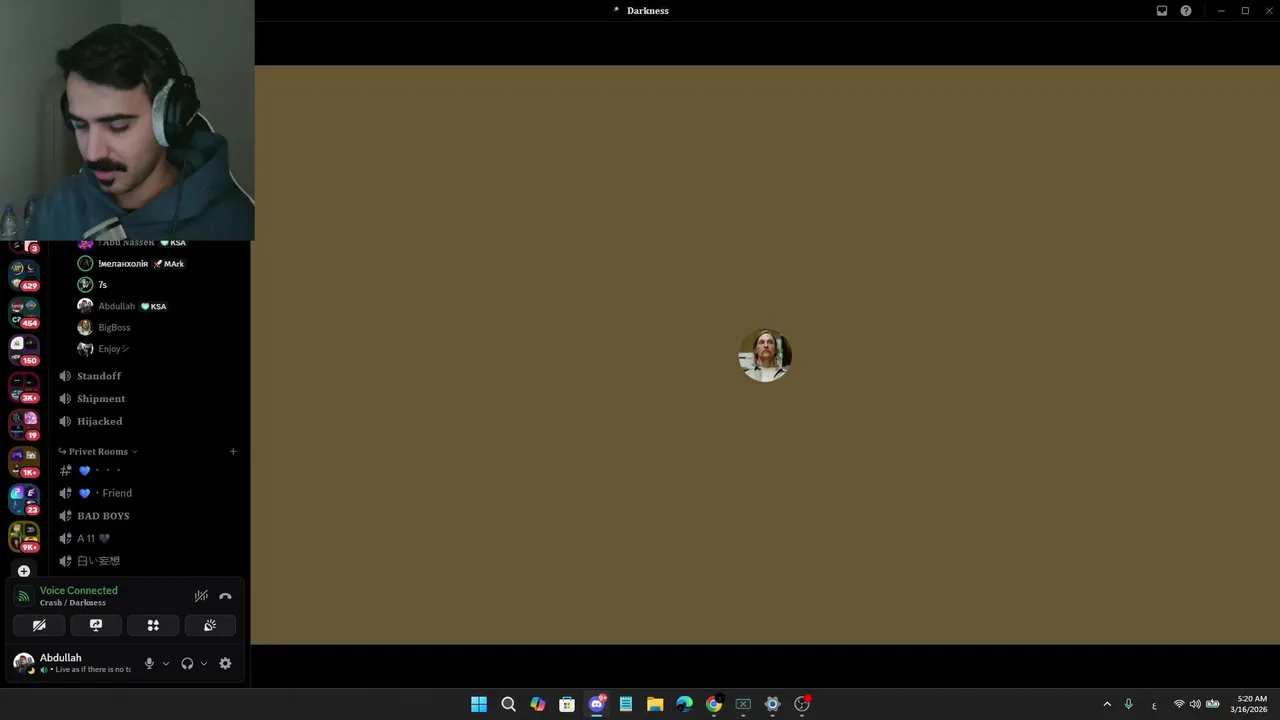Open server folder with 19 badge

[24, 425]
